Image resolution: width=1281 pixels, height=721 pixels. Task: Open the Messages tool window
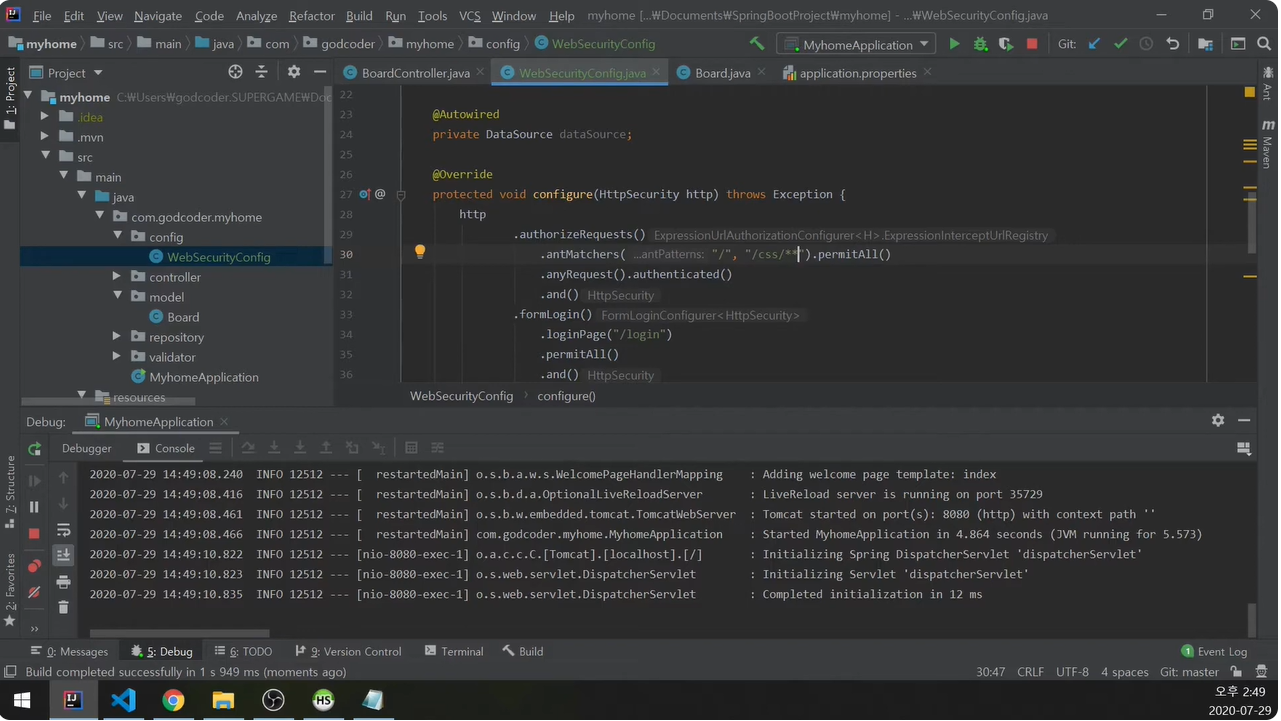(69, 651)
